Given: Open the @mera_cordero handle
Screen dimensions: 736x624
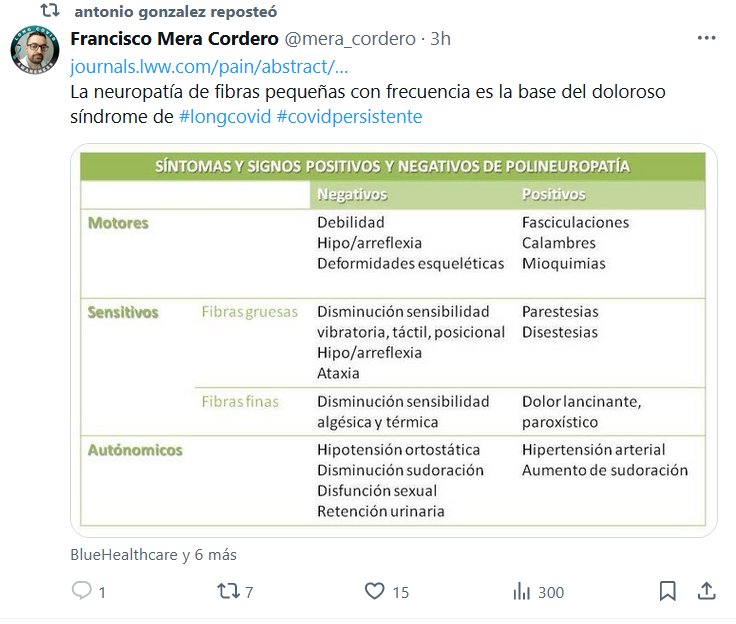Looking at the screenshot, I should click(x=350, y=40).
